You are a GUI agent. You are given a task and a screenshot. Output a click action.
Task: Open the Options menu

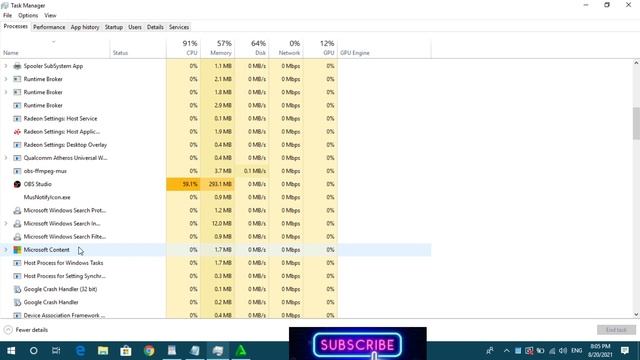coord(28,16)
